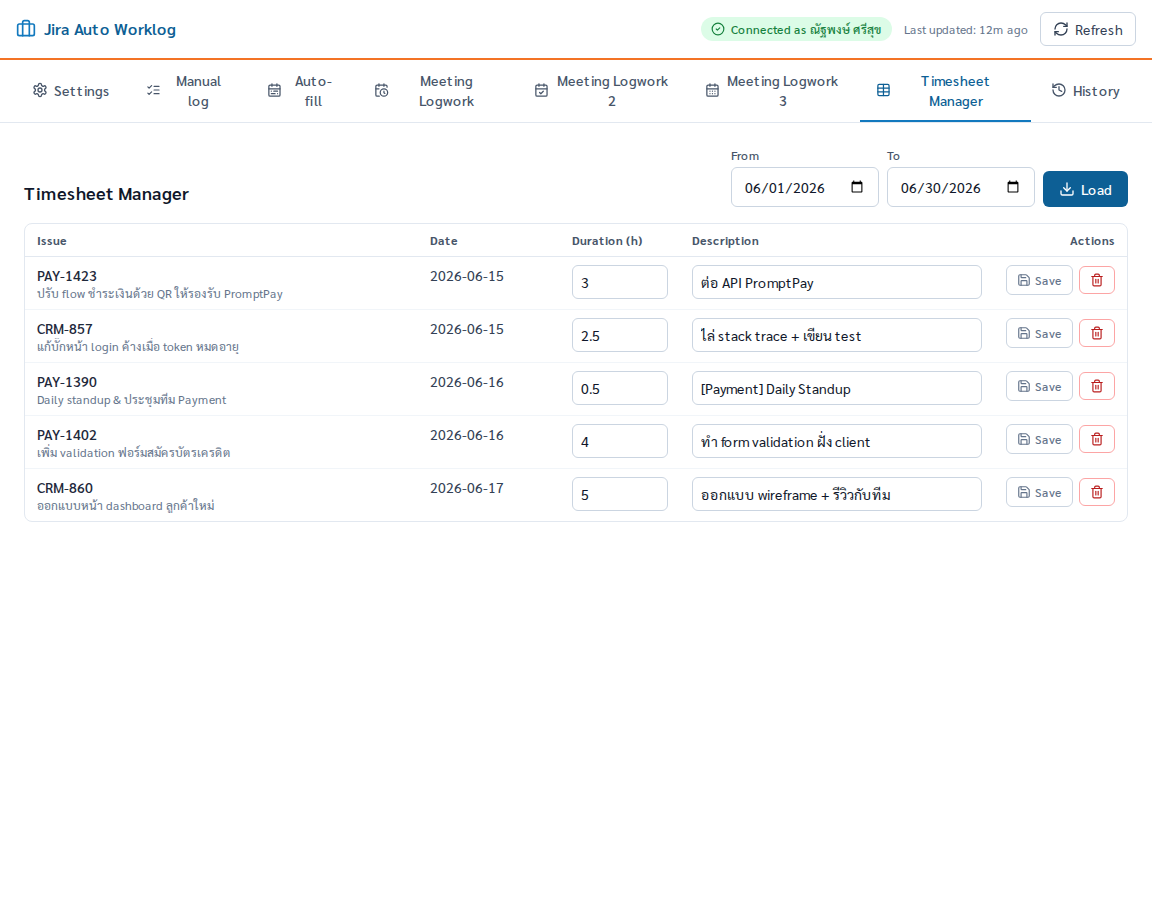Click the Meeting Logwork 3 calendar icon
1152x900 pixels.
pyautogui.click(x=712, y=90)
